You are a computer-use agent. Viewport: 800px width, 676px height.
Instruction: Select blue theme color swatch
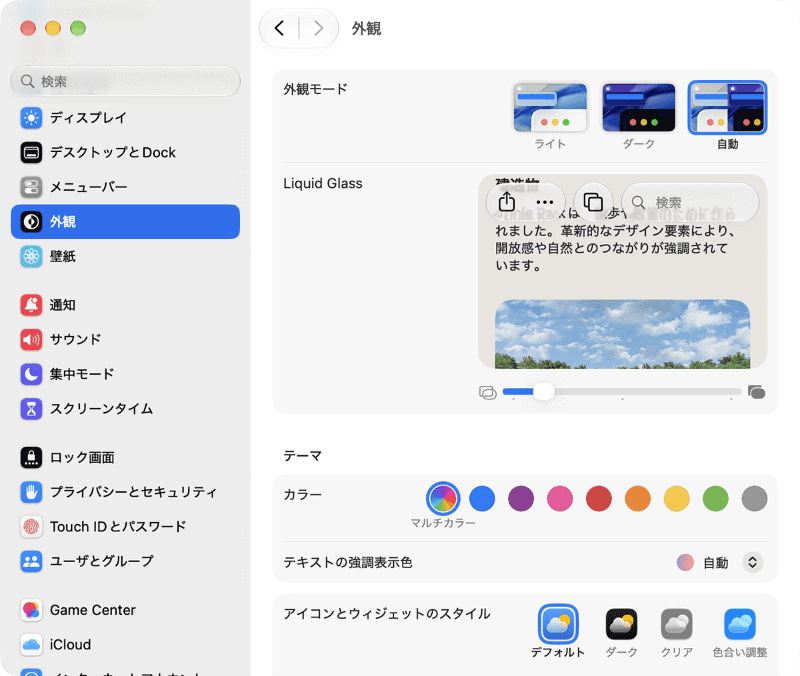[482, 498]
